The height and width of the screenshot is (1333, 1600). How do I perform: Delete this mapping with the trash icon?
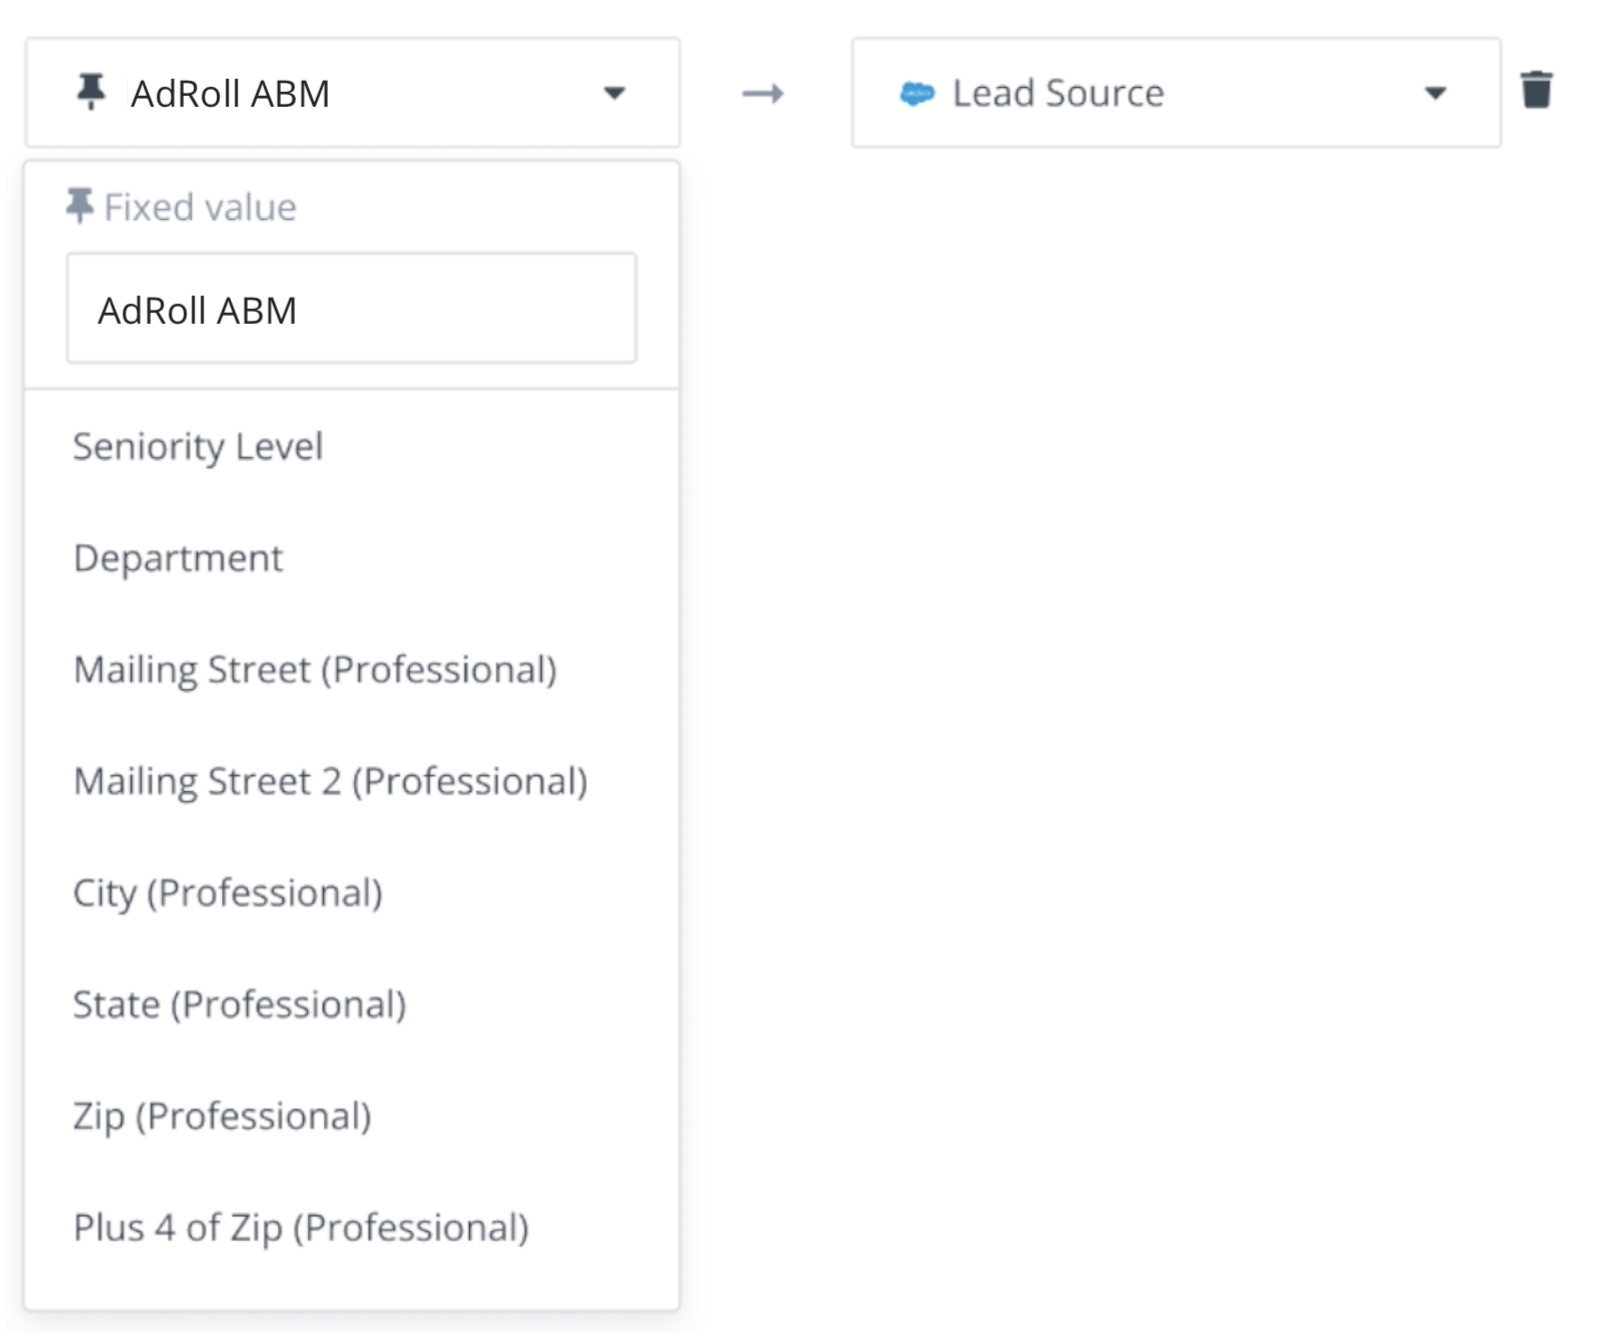pyautogui.click(x=1536, y=90)
